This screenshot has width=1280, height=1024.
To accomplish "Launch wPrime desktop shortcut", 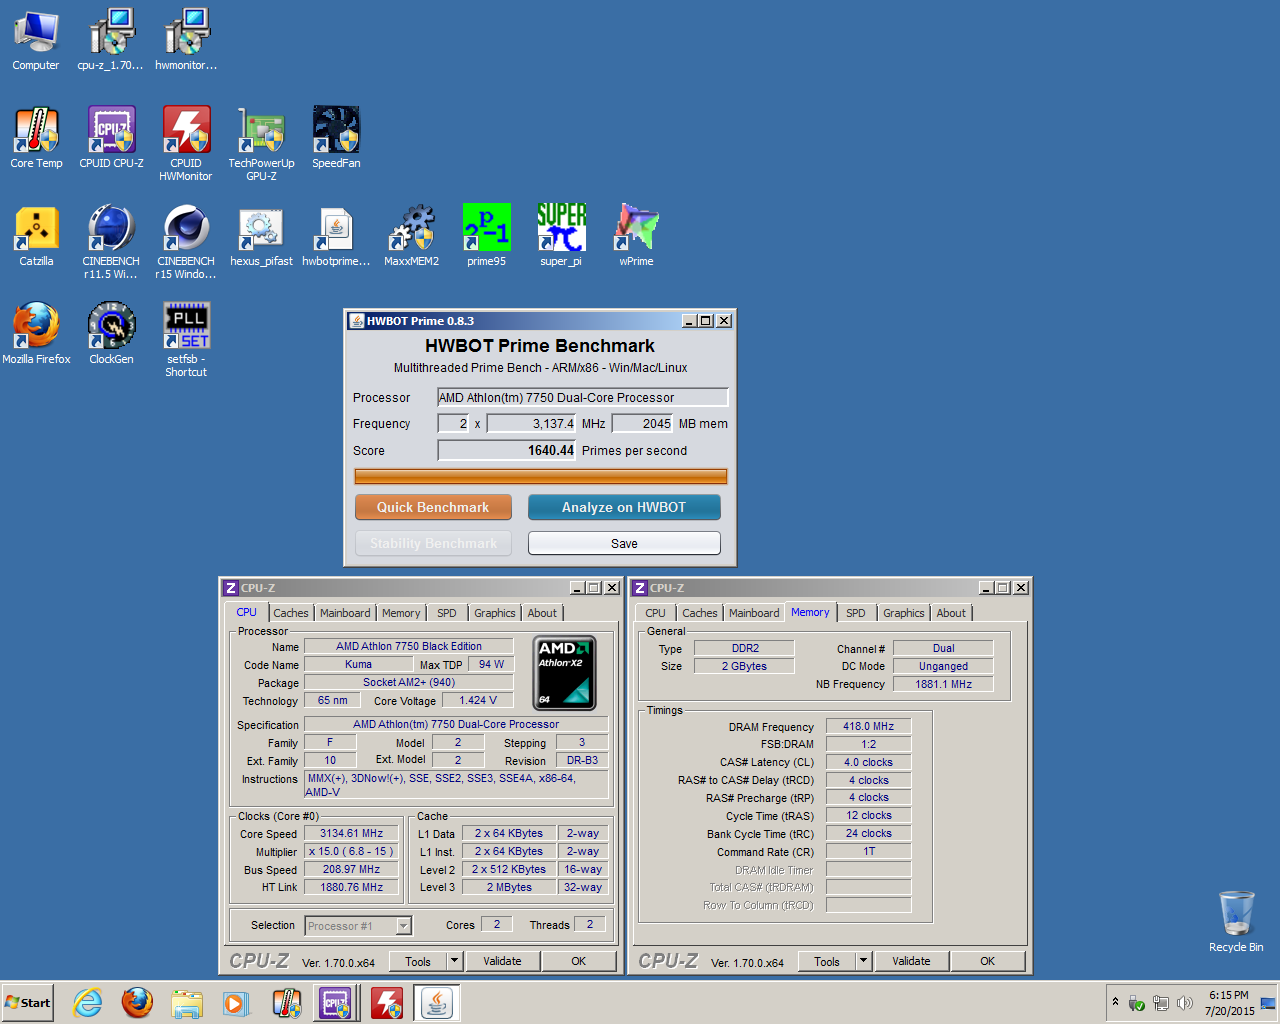I will (x=636, y=236).
